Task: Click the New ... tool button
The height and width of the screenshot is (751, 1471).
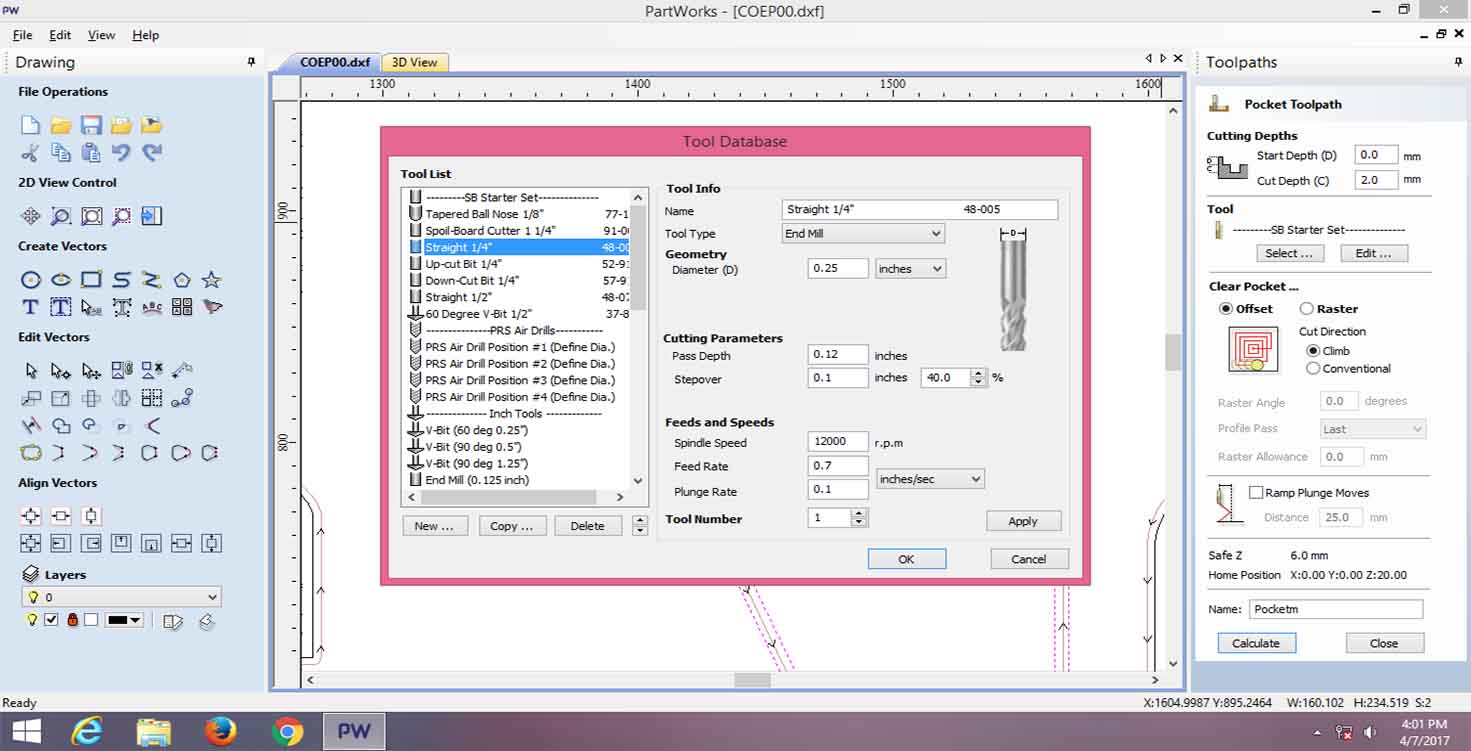Action: point(434,526)
